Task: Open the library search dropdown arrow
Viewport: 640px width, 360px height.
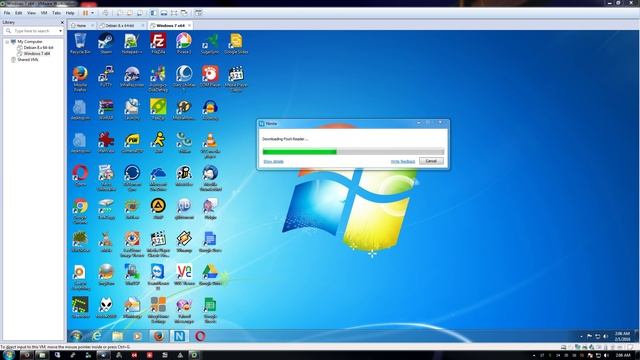Action: [x=60, y=31]
